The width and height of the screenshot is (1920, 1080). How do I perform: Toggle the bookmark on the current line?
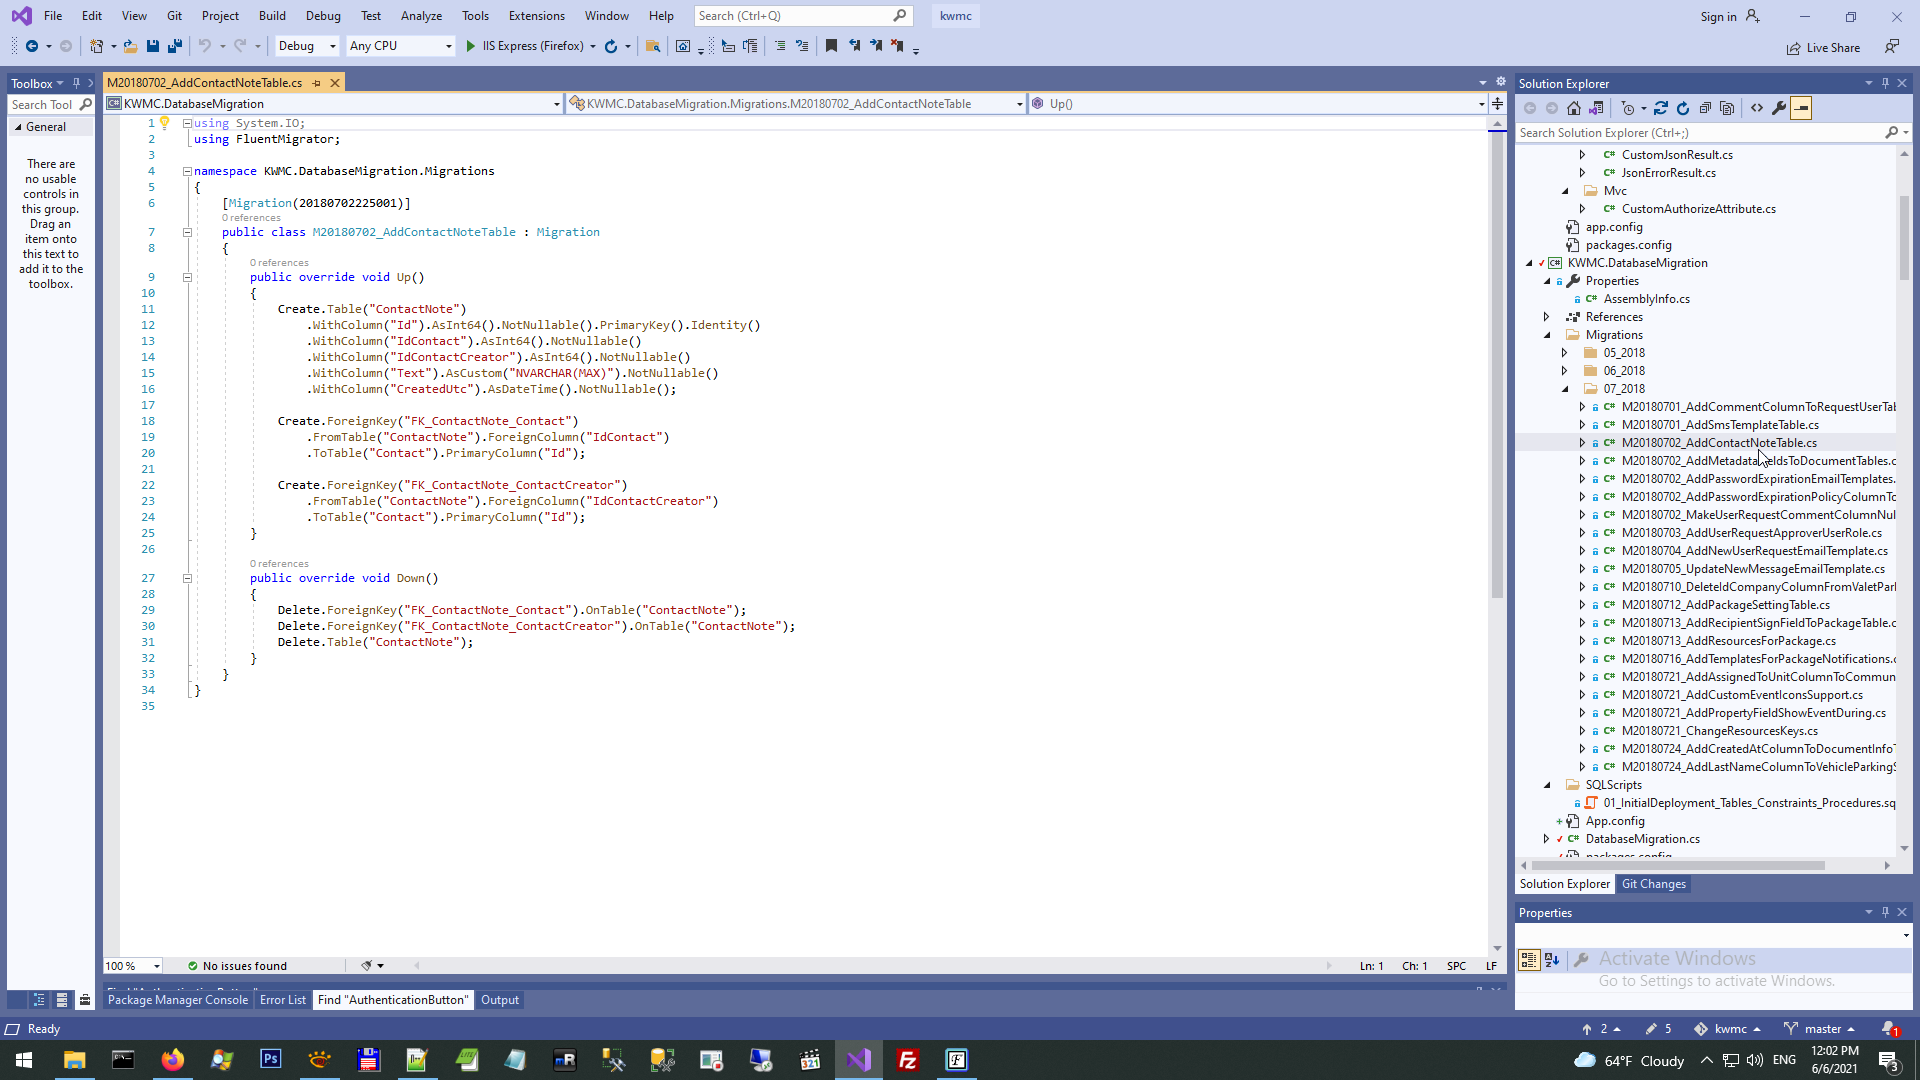pos(831,46)
